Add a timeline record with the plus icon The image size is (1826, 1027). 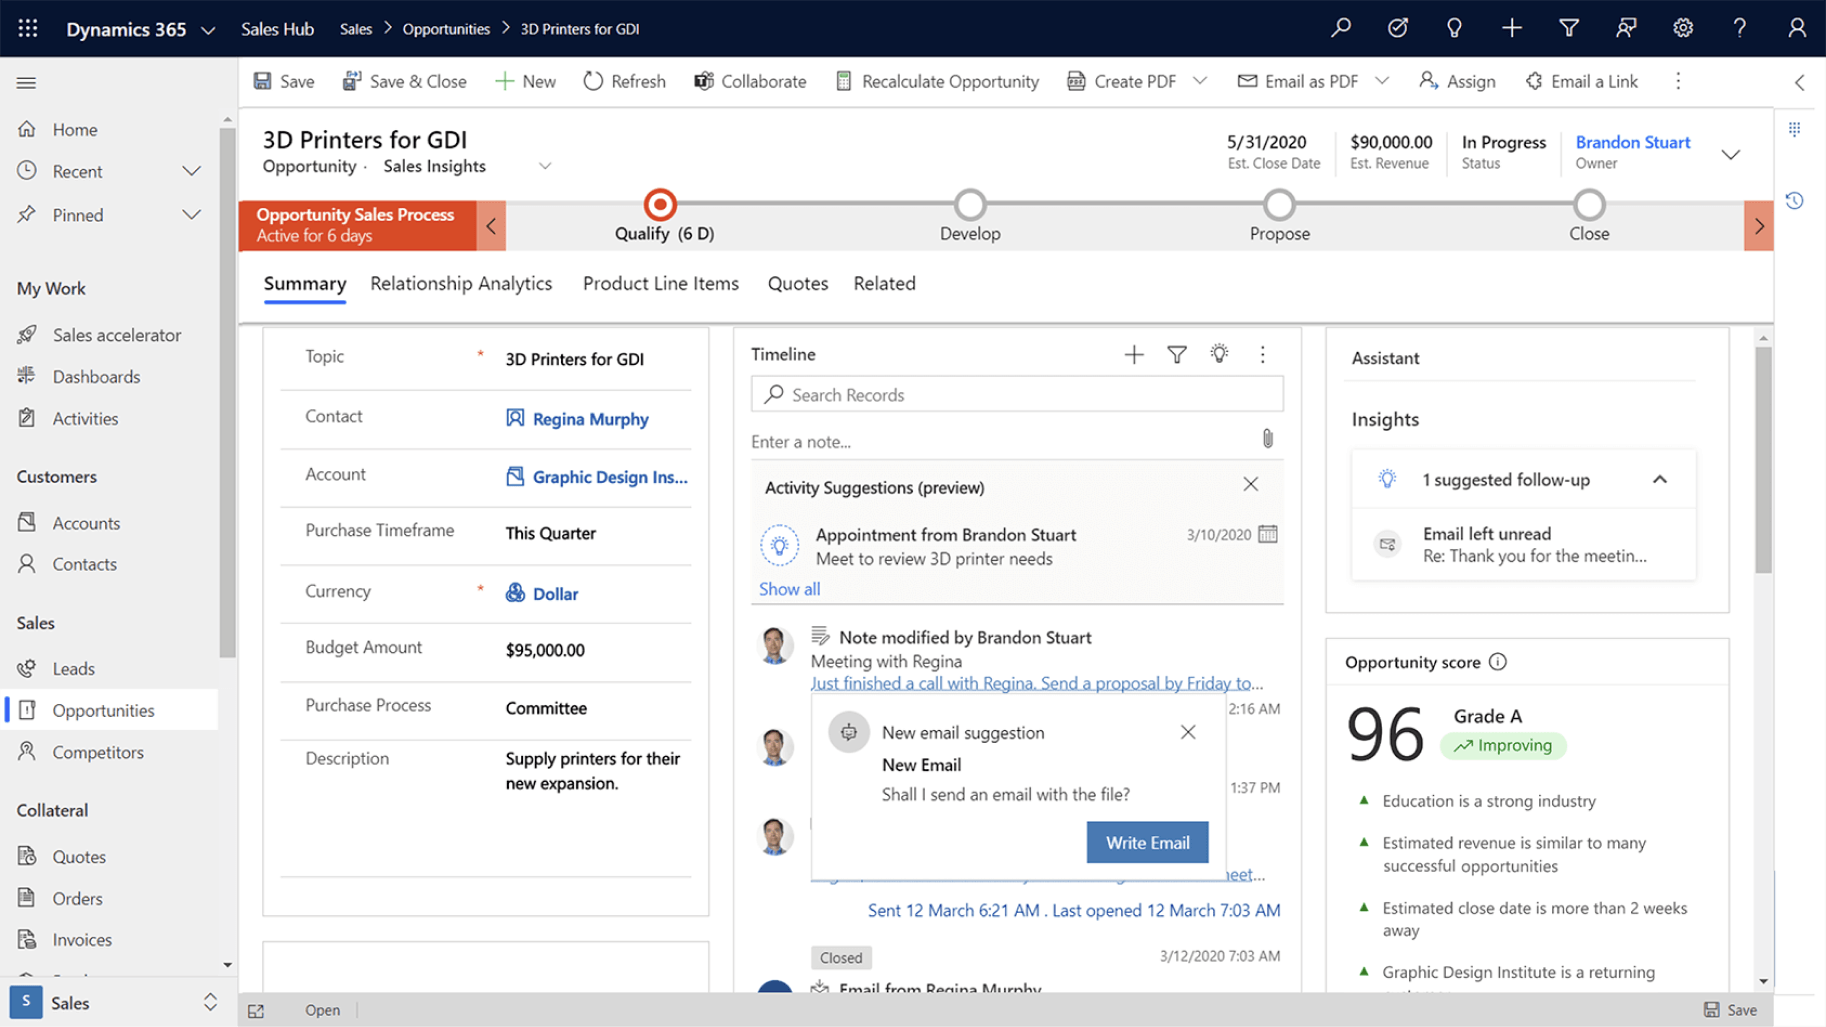coord(1133,354)
